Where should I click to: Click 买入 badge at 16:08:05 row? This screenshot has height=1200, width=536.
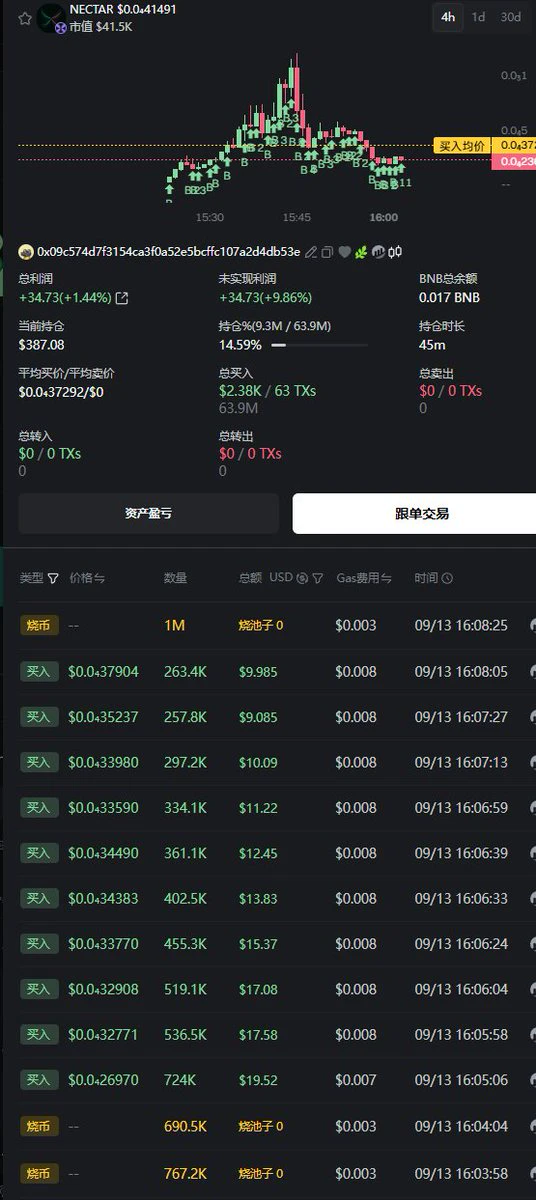click(x=37, y=672)
